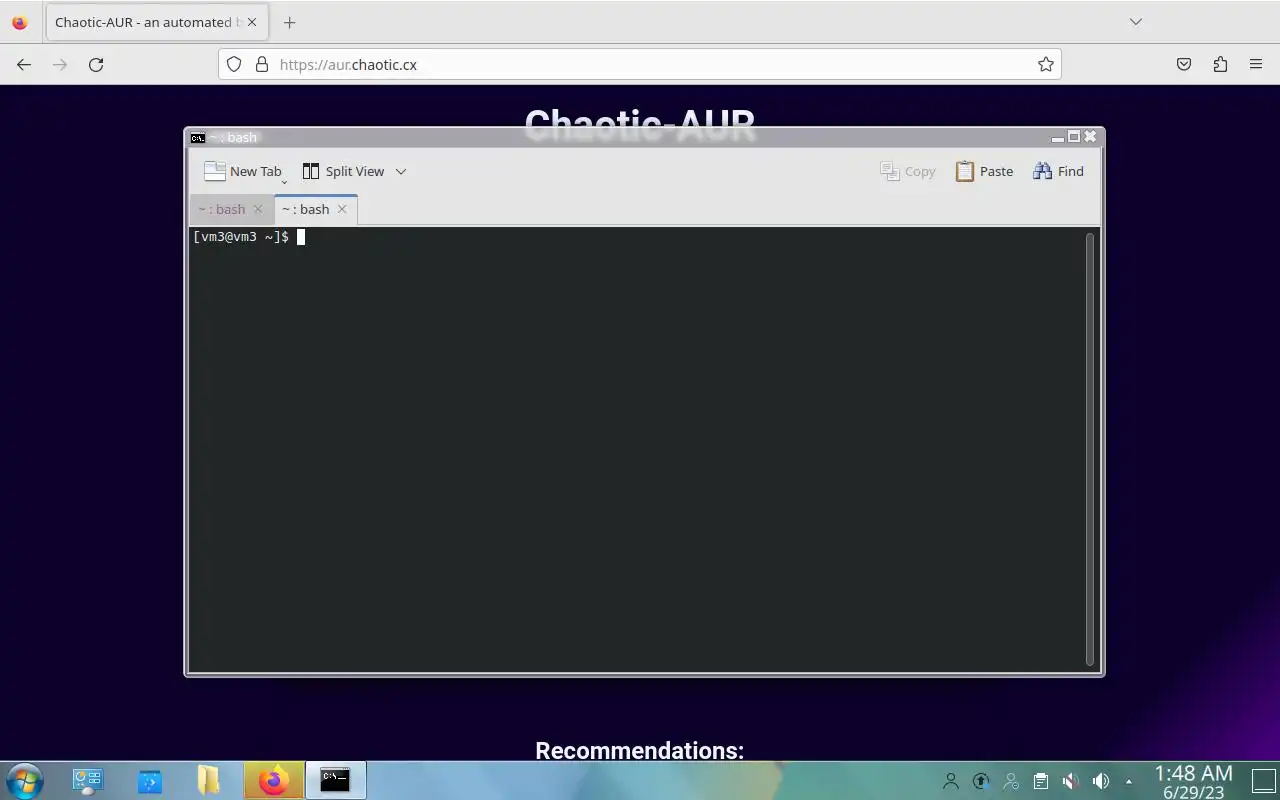Image resolution: width=1280 pixels, height=800 pixels.
Task: Open the Firefox extensions puzzle icon
Action: pos(1220,64)
